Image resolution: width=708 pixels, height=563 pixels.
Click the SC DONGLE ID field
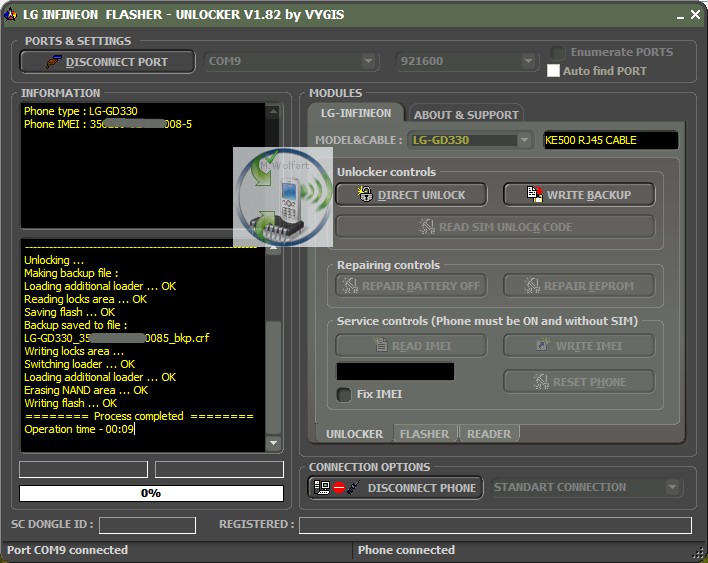(x=147, y=525)
